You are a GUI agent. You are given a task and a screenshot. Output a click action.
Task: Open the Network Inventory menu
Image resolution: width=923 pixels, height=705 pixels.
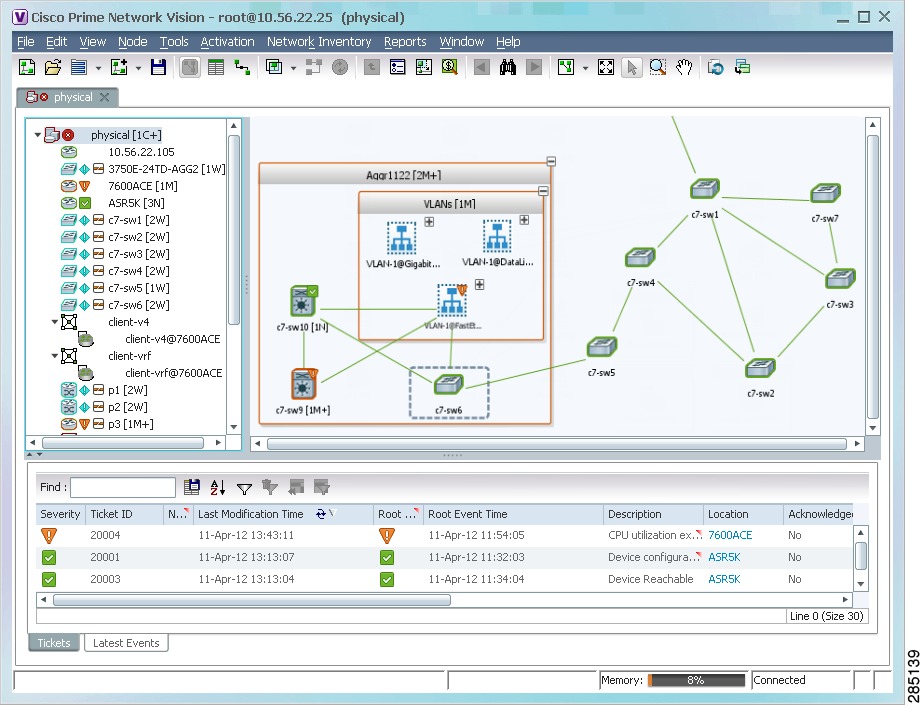(319, 42)
